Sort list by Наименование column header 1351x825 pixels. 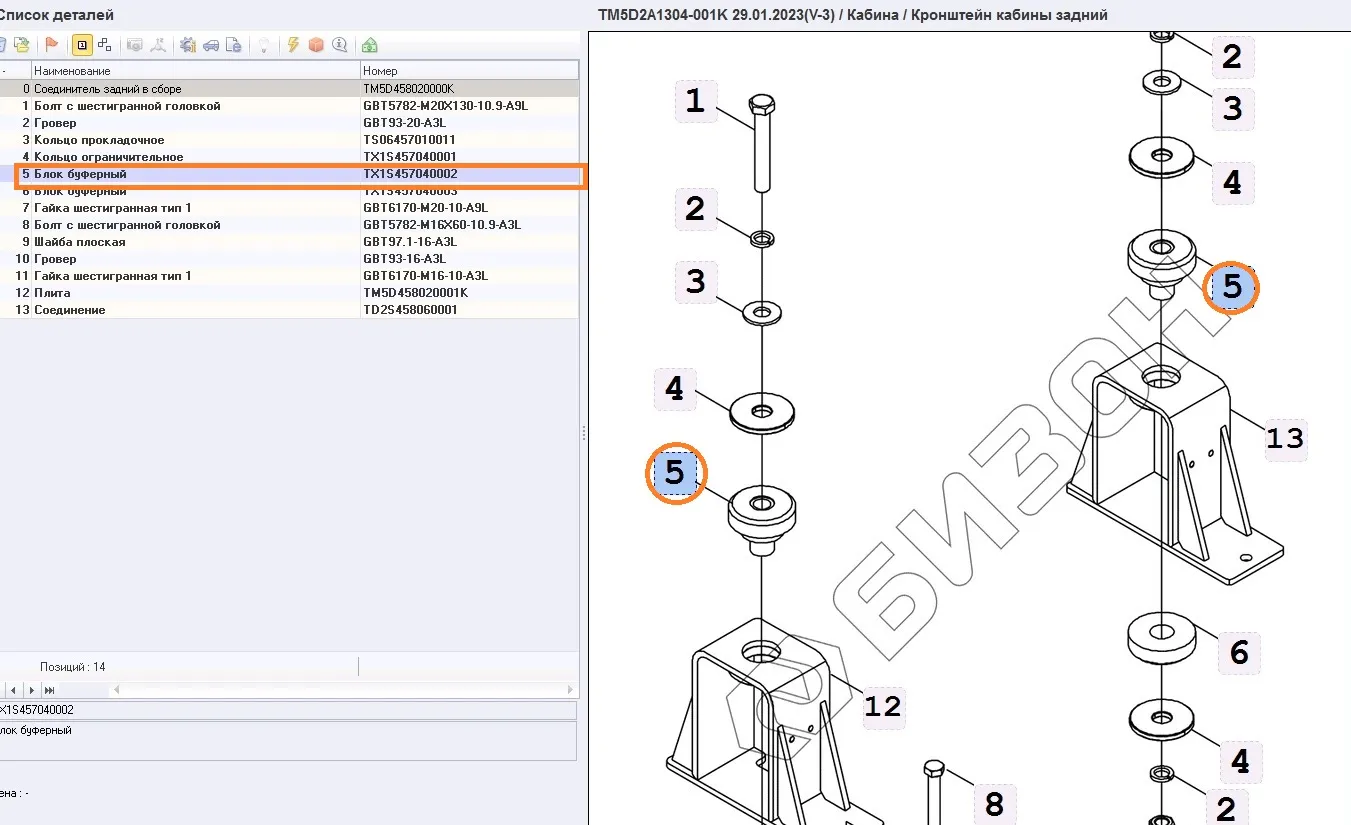click(x=195, y=71)
